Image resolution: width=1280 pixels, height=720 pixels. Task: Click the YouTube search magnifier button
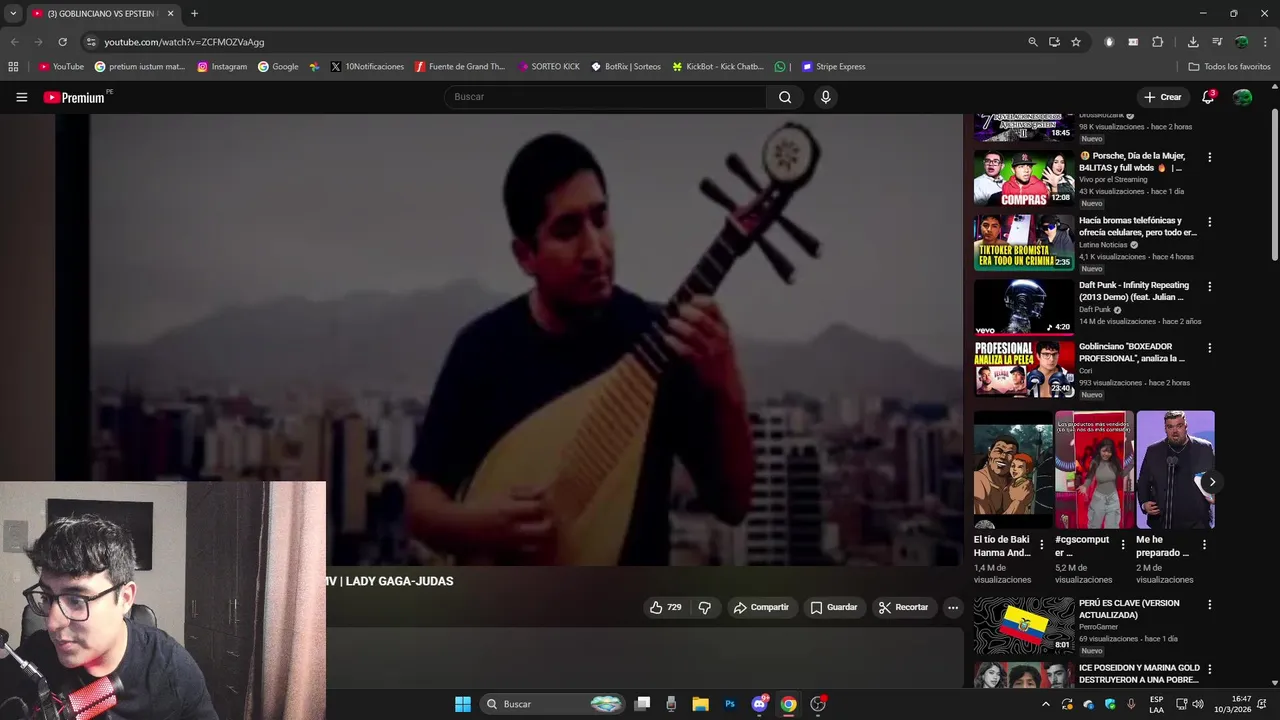click(785, 97)
